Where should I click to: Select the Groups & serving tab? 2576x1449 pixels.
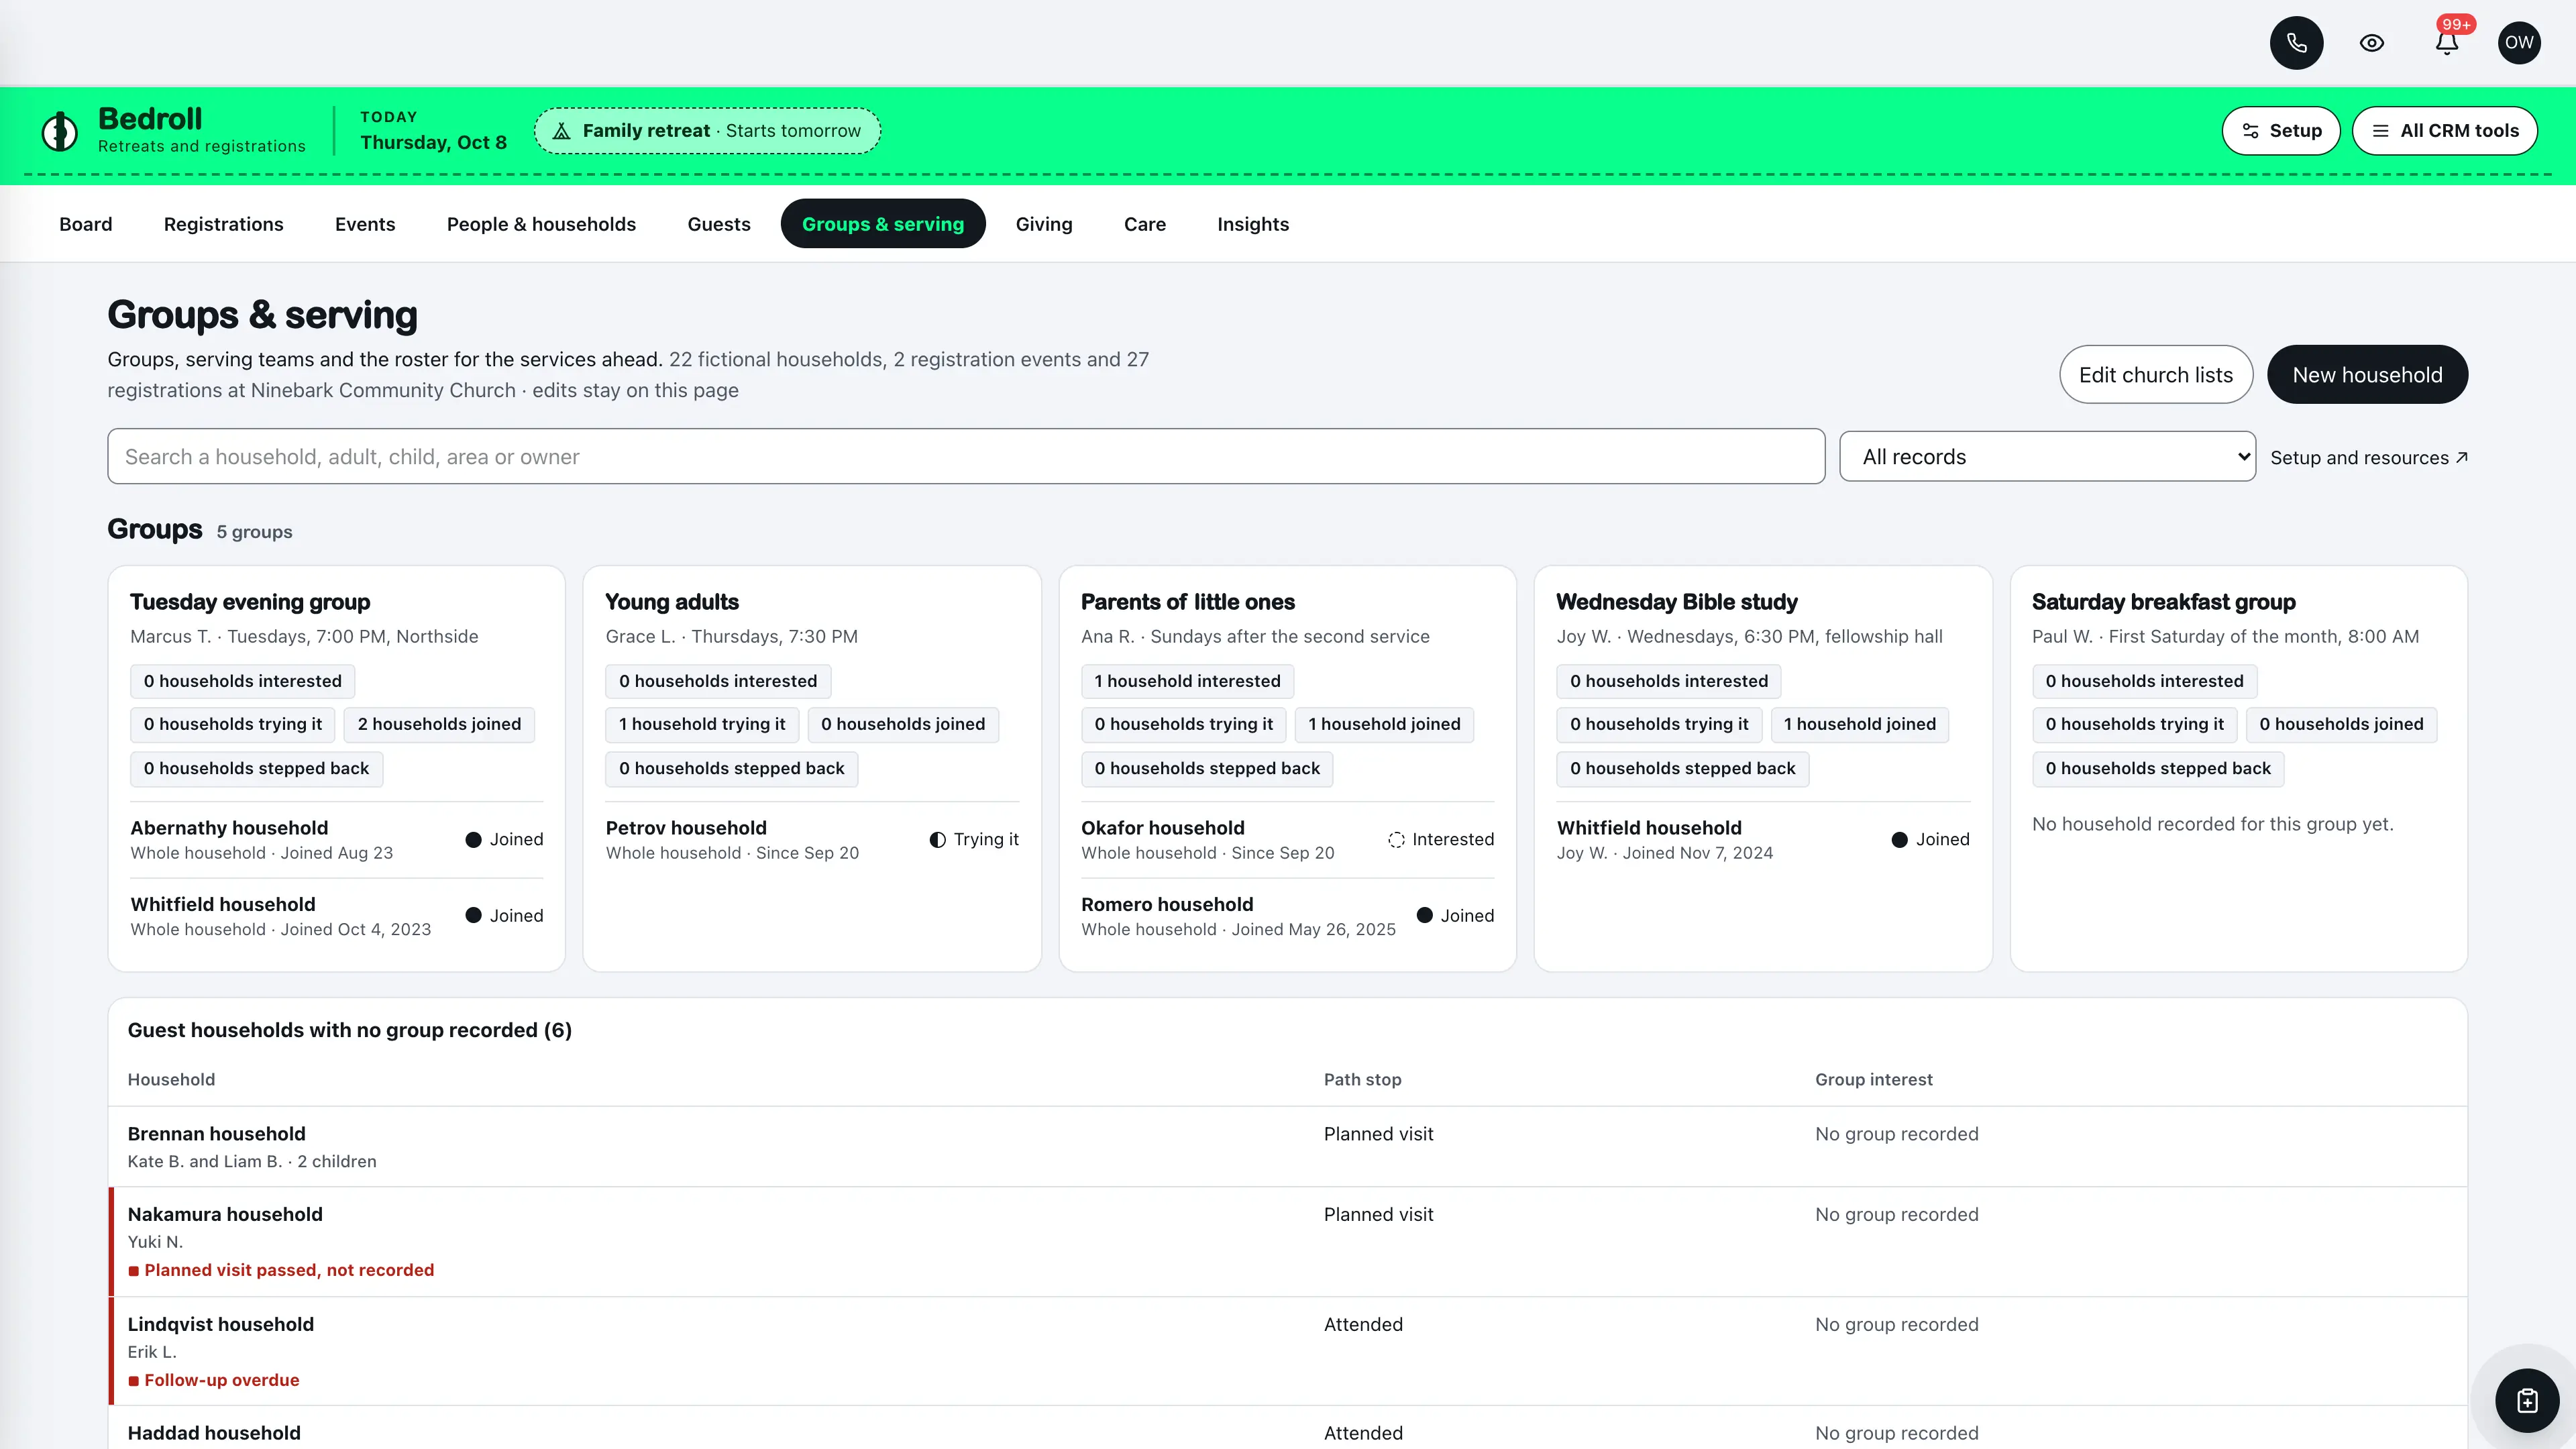tap(883, 224)
